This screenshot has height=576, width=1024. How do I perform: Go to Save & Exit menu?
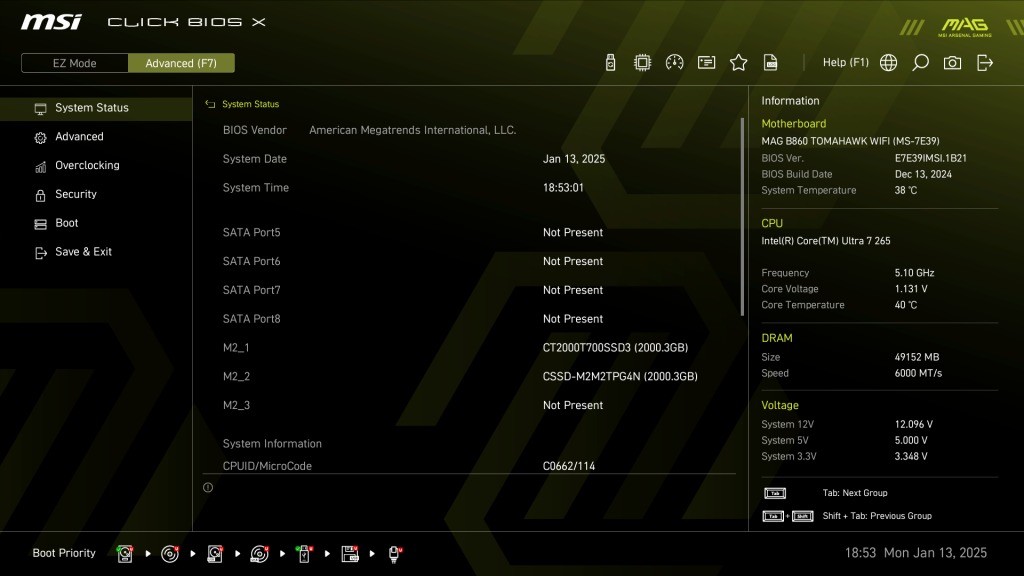coord(83,252)
